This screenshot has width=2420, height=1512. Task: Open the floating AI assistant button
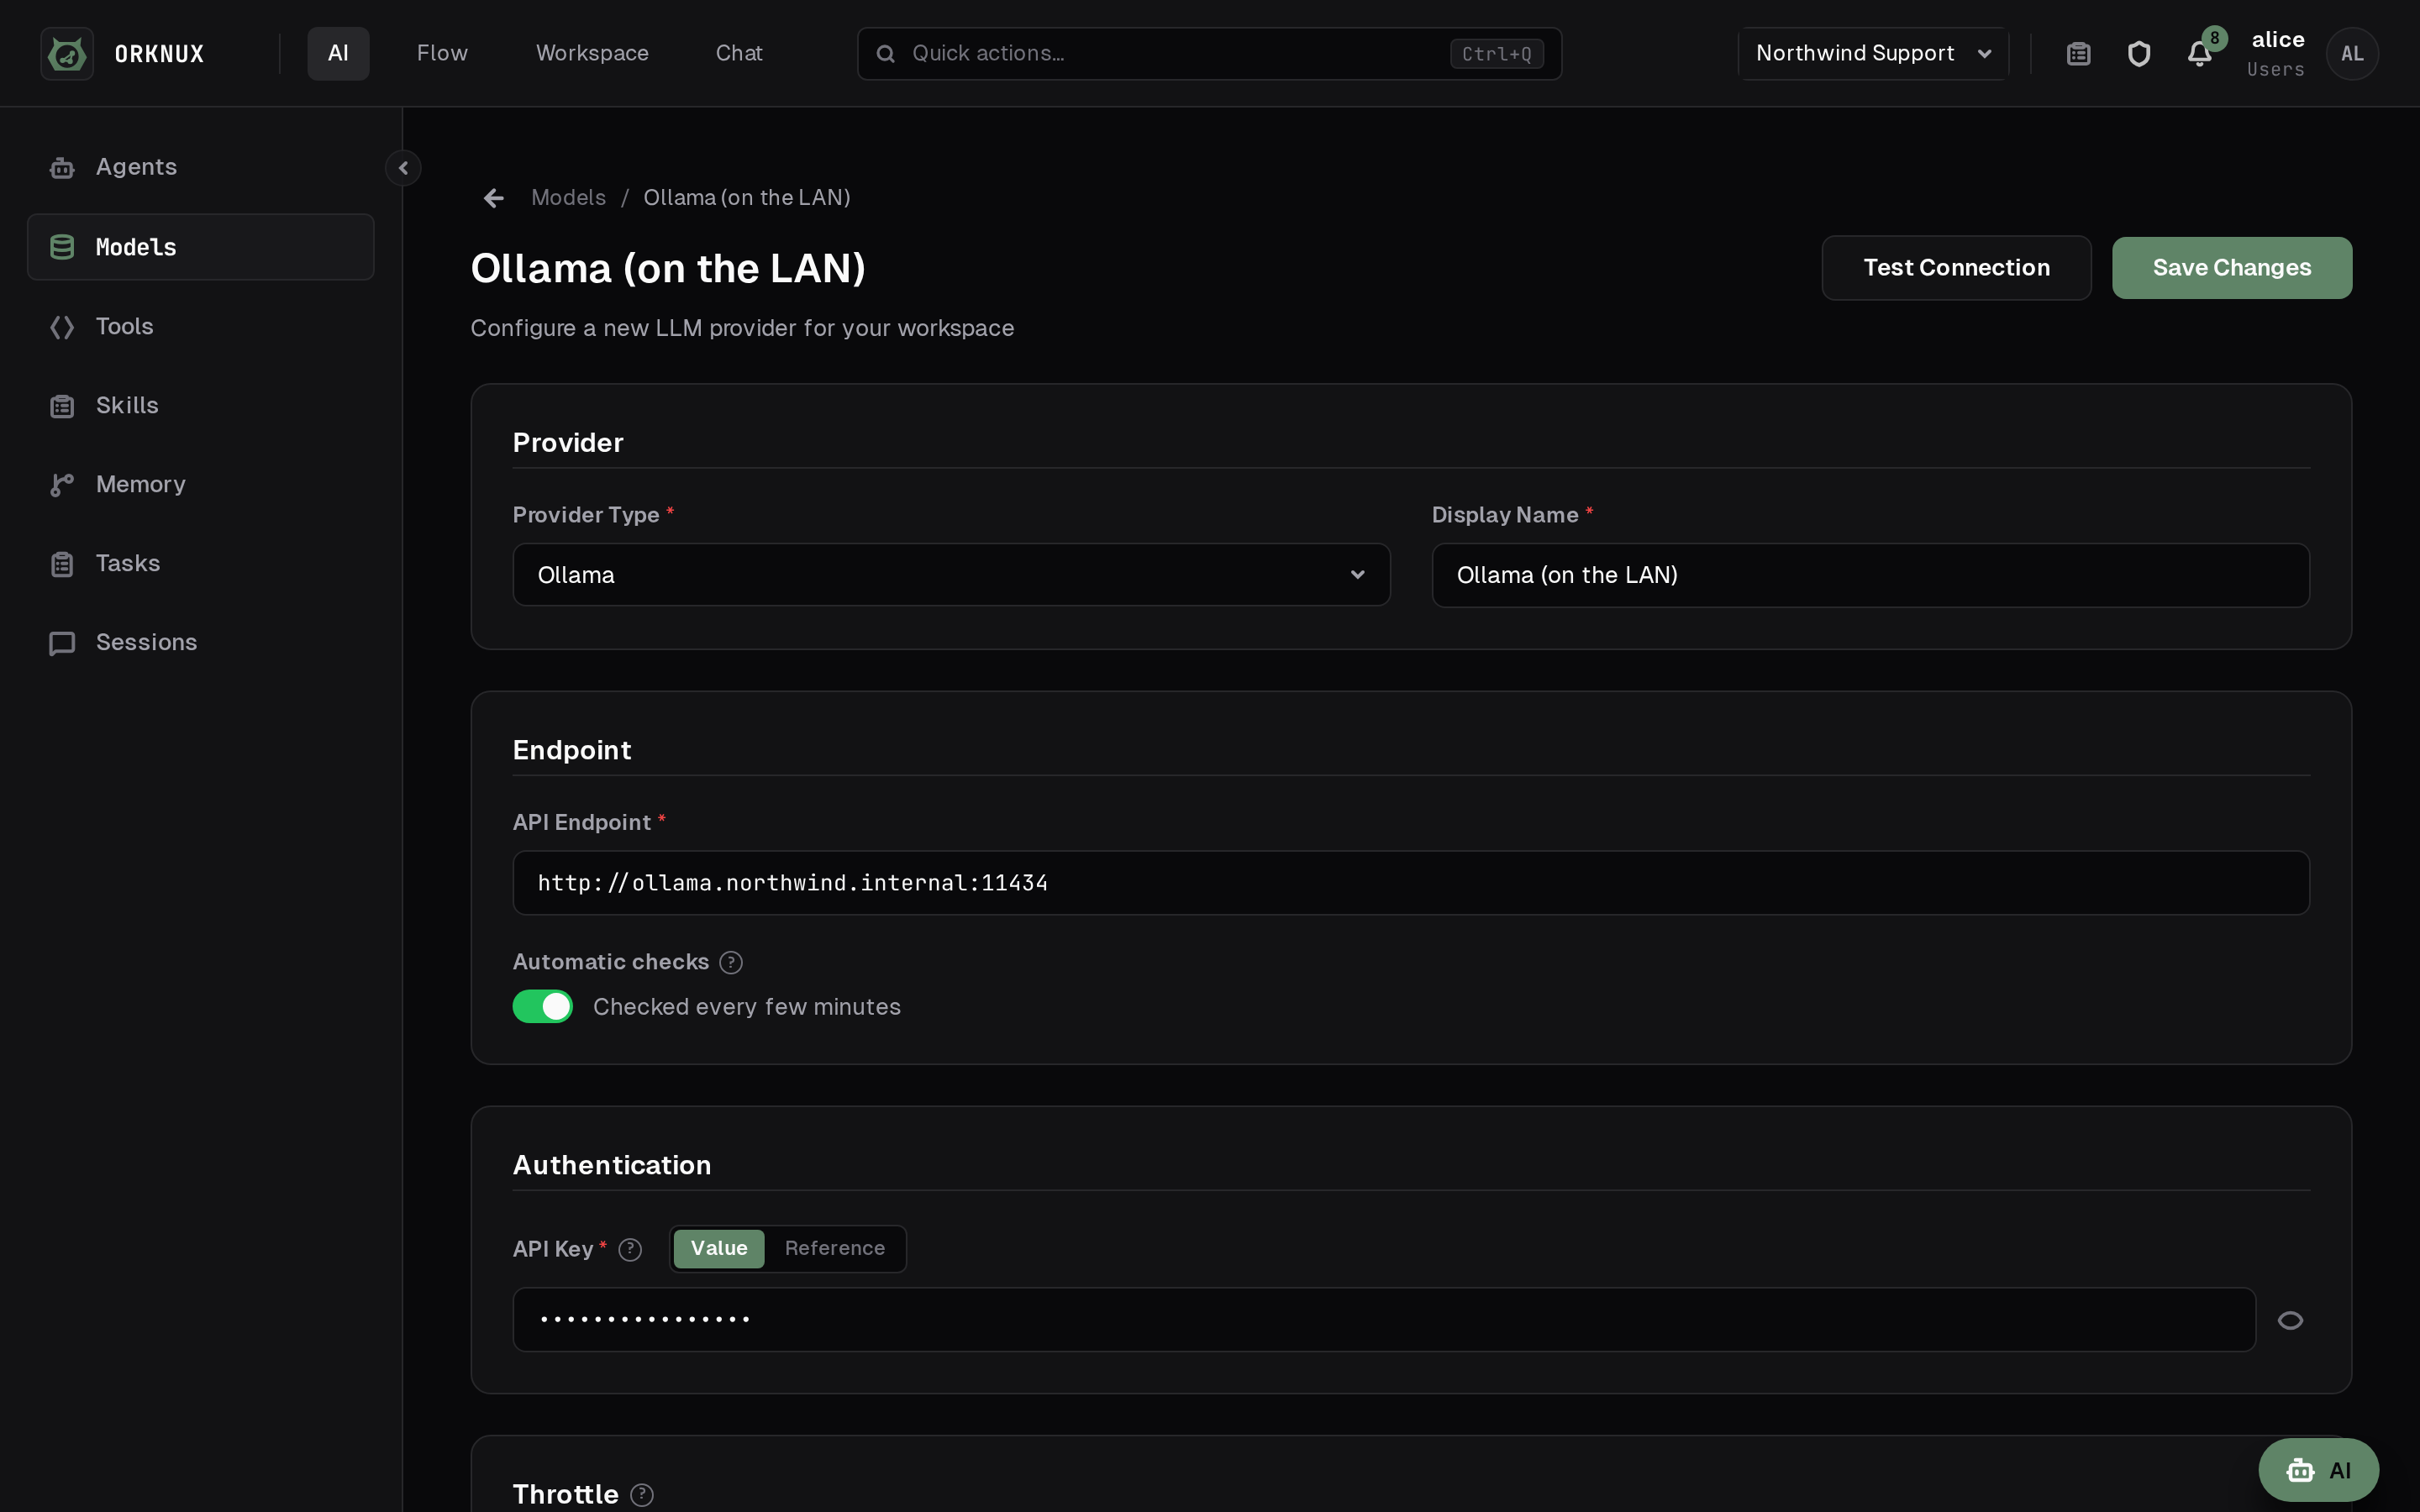[2318, 1470]
